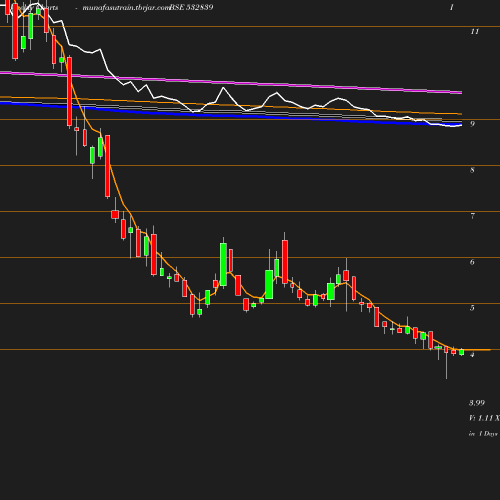This screenshot has width=500, height=500.
Task: Click the price axis label 5
Action: click(x=472, y=308)
